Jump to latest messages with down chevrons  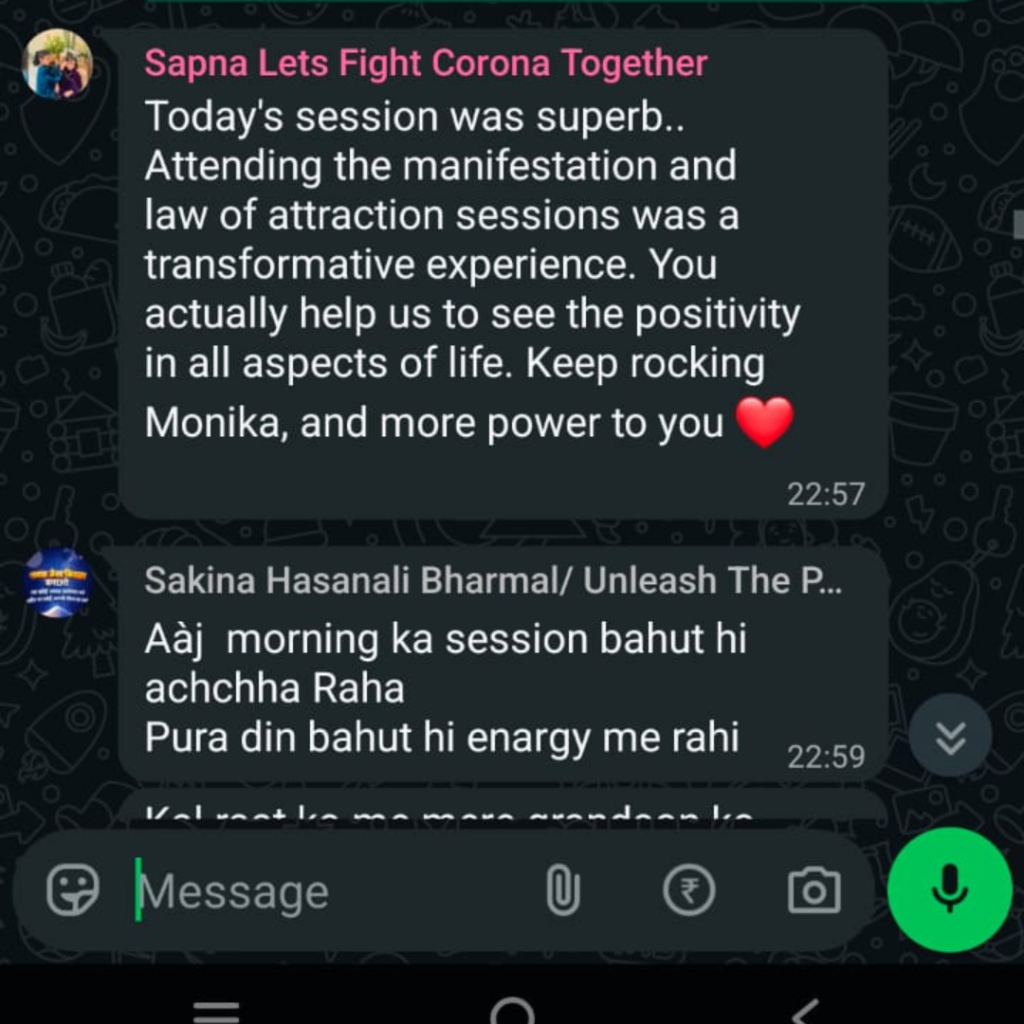[950, 737]
